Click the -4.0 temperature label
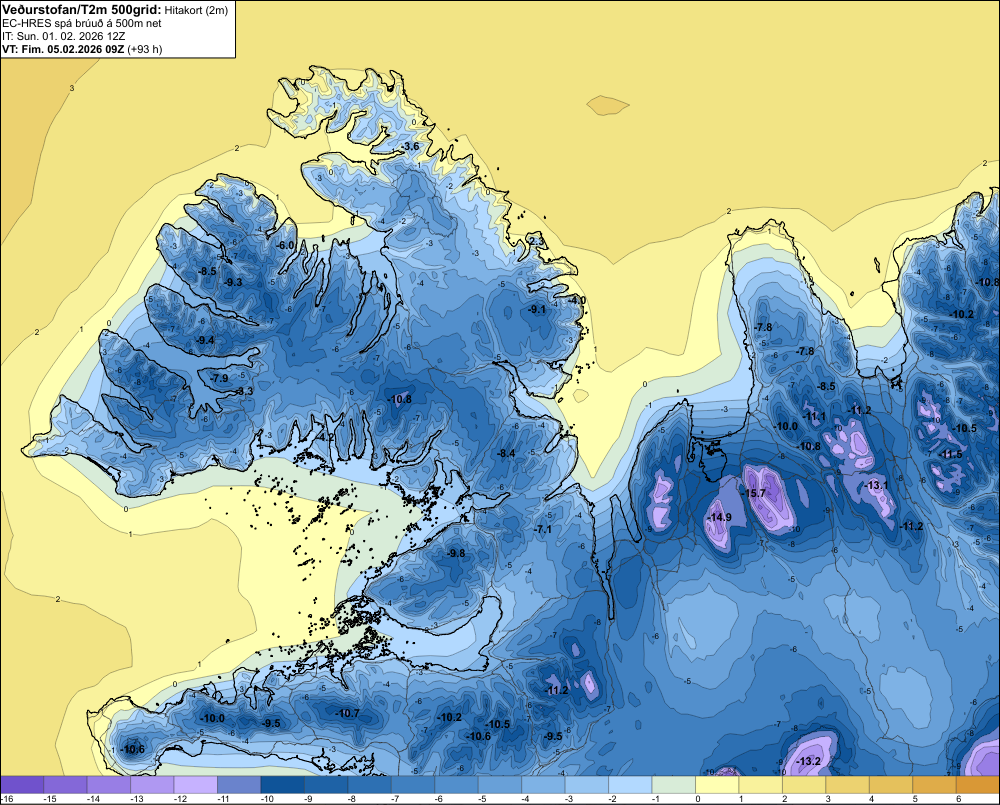Viewport: 1000px width, 805px height. coord(576,300)
